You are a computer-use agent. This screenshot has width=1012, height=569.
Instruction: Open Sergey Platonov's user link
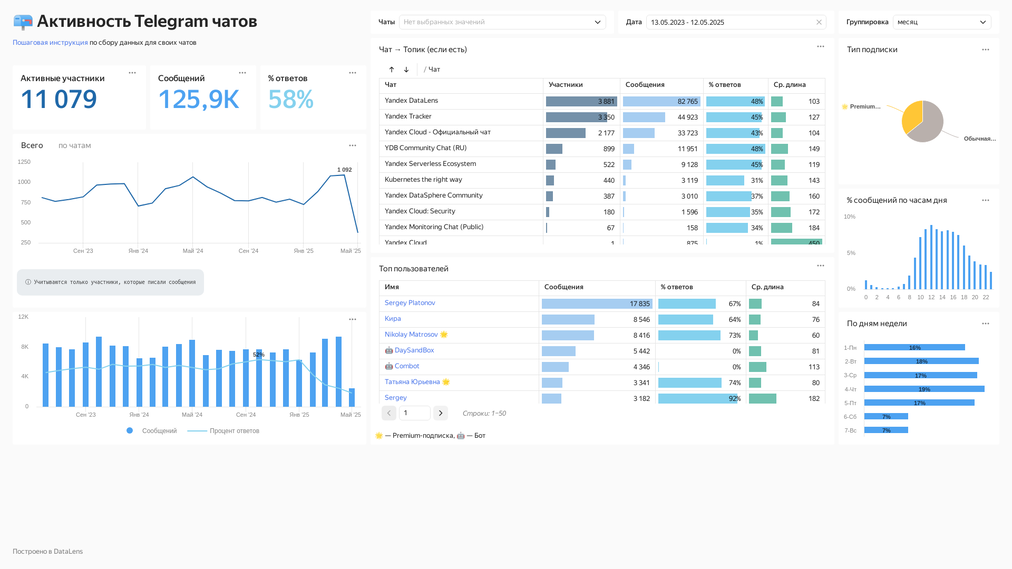410,303
